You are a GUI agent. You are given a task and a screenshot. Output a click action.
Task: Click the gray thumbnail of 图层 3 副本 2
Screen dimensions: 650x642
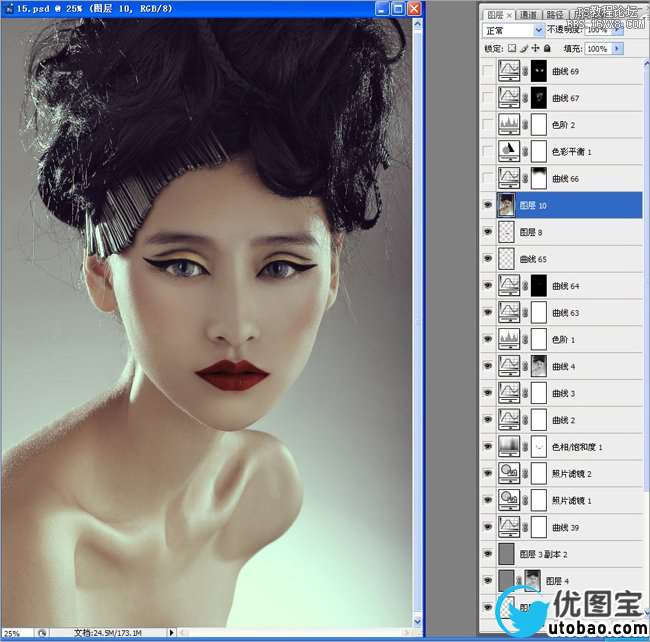pos(507,554)
